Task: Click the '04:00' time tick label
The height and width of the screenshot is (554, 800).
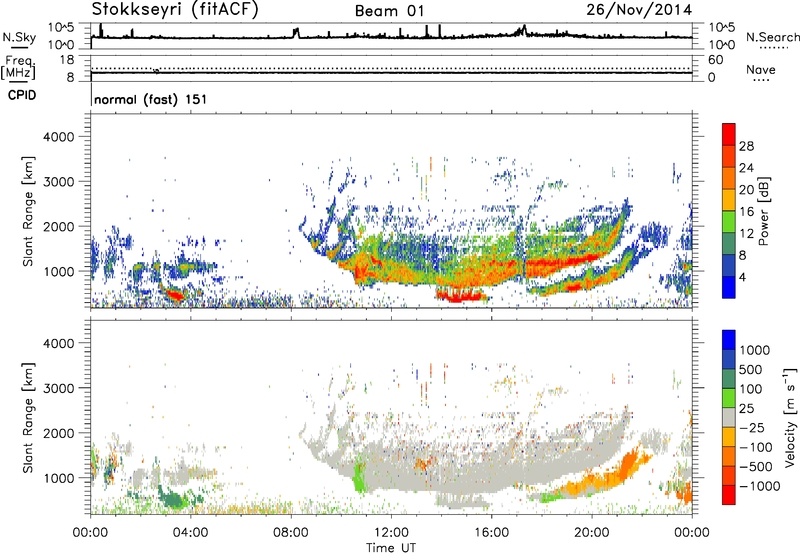Action: tap(191, 533)
